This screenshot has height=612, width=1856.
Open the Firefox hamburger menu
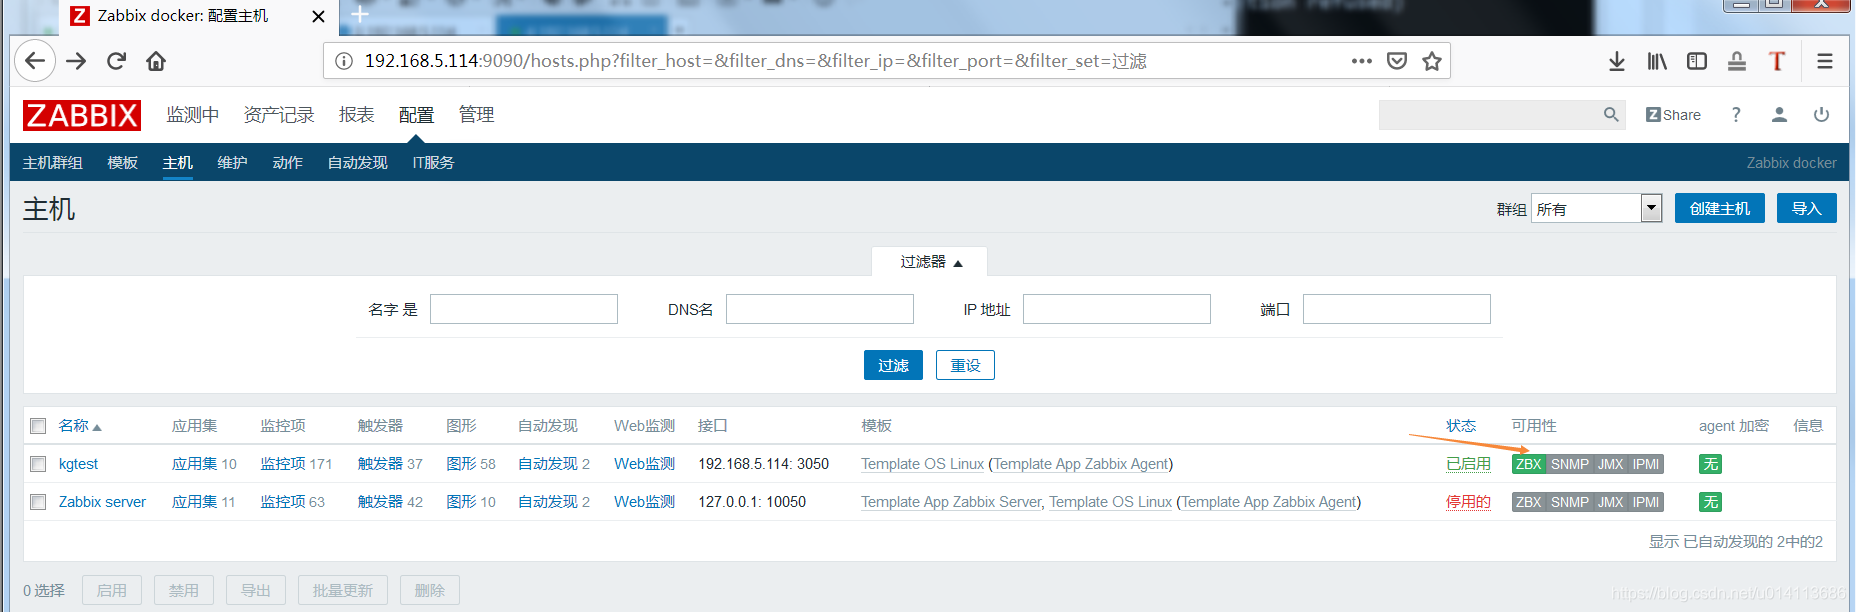pyautogui.click(x=1825, y=61)
